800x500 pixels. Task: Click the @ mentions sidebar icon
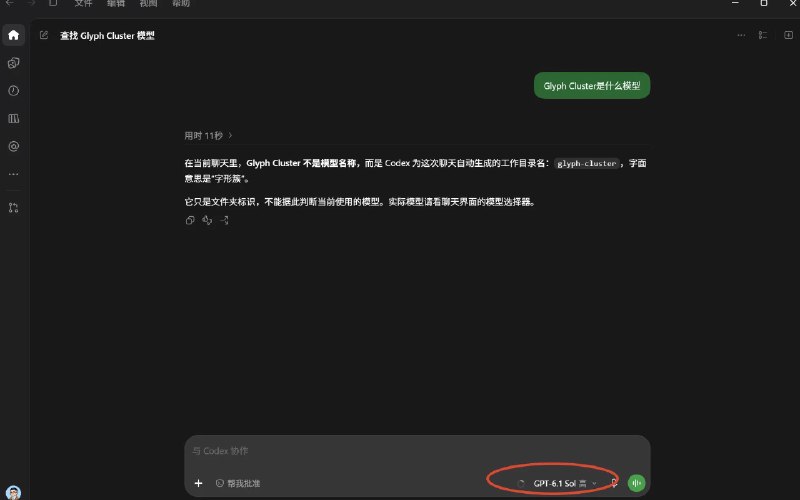point(14,146)
